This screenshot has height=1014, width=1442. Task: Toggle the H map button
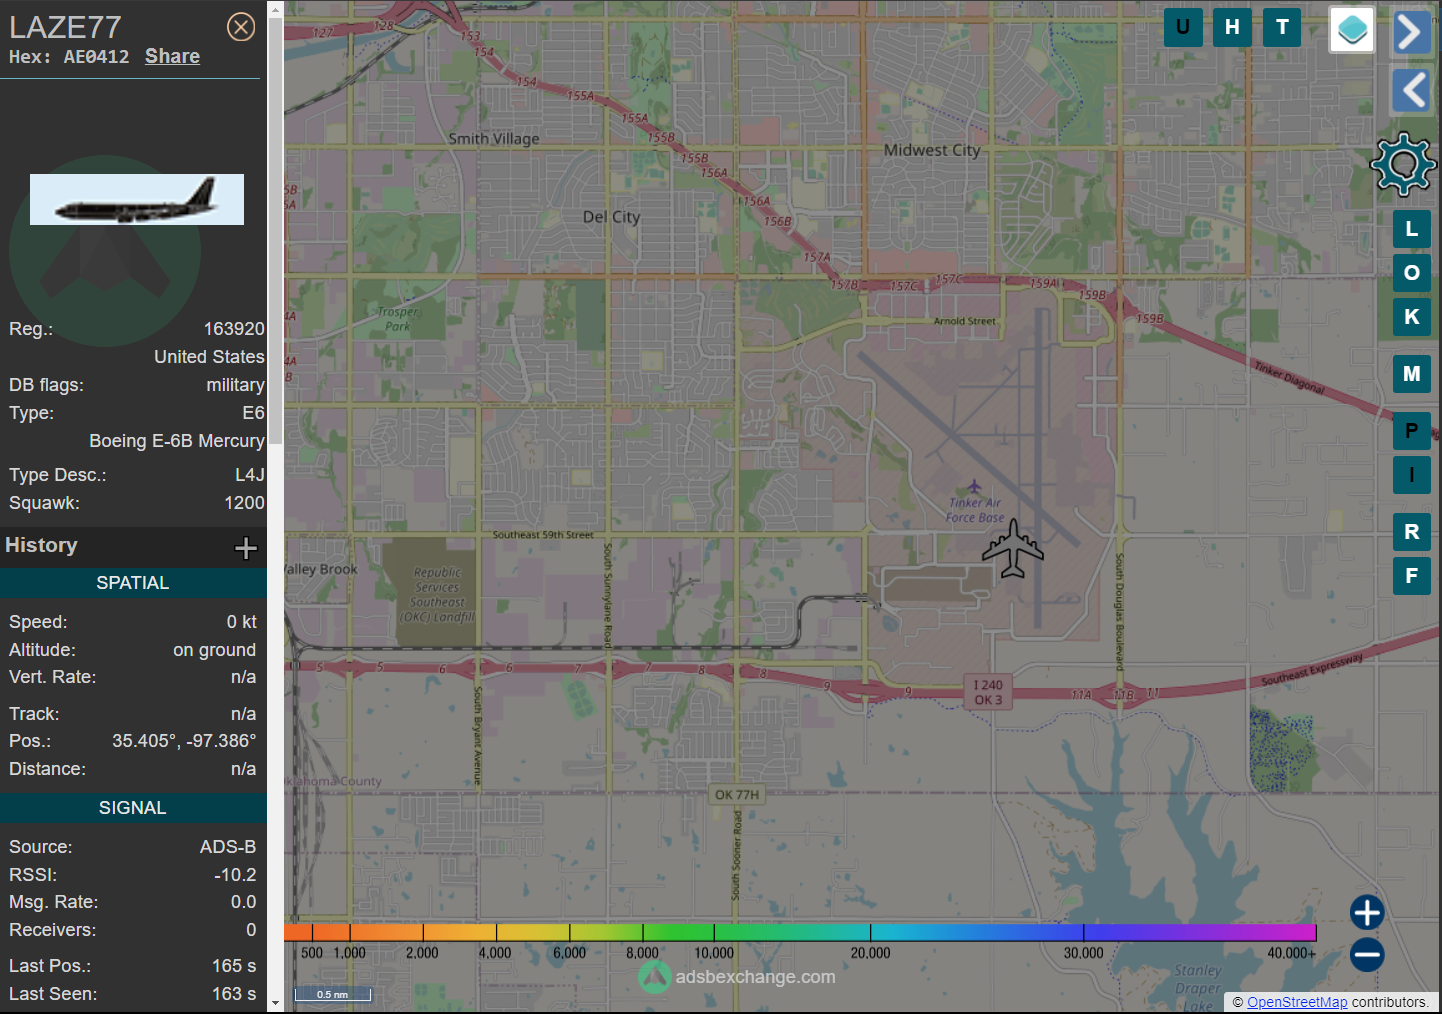1232,27
